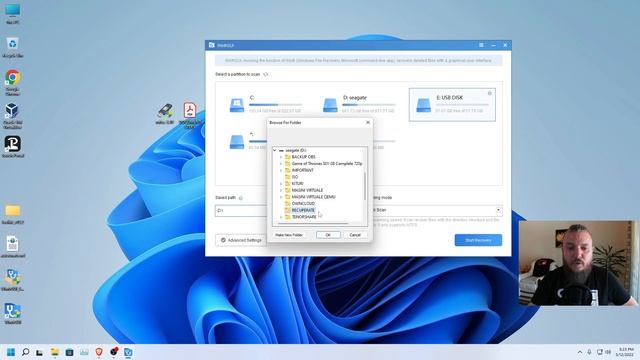The height and width of the screenshot is (360, 640).
Task: Collapse the seagate (D:) tree node
Action: pos(275,150)
